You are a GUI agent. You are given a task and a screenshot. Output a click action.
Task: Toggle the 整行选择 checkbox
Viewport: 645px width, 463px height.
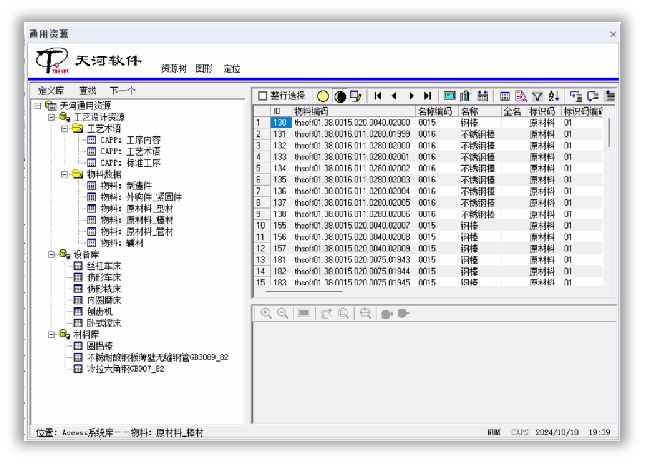click(262, 96)
